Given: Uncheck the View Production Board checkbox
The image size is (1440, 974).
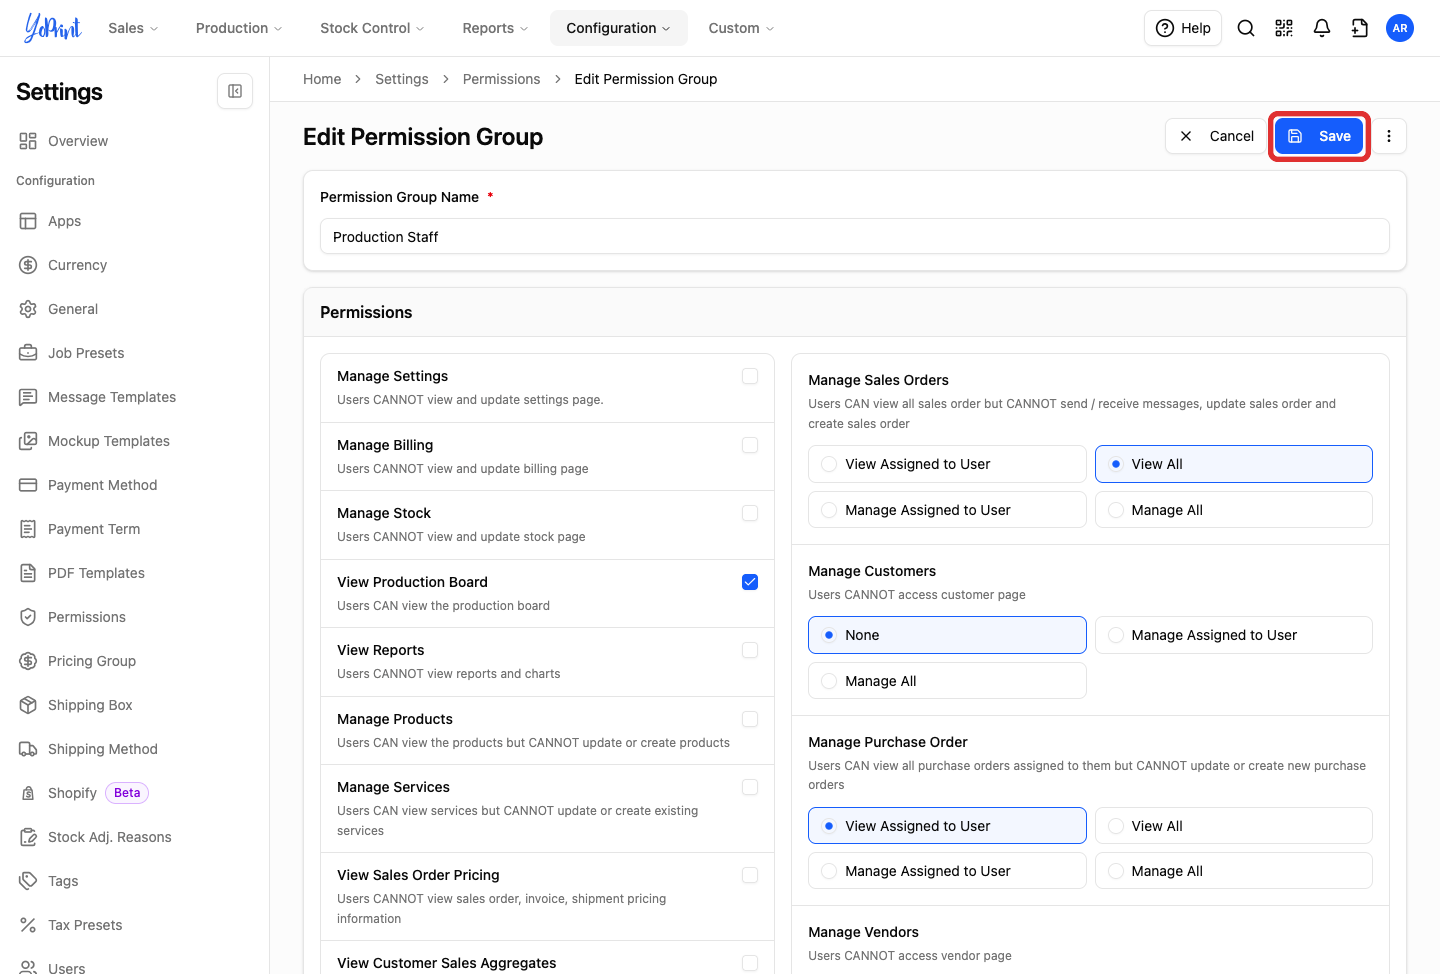Looking at the screenshot, I should [750, 582].
